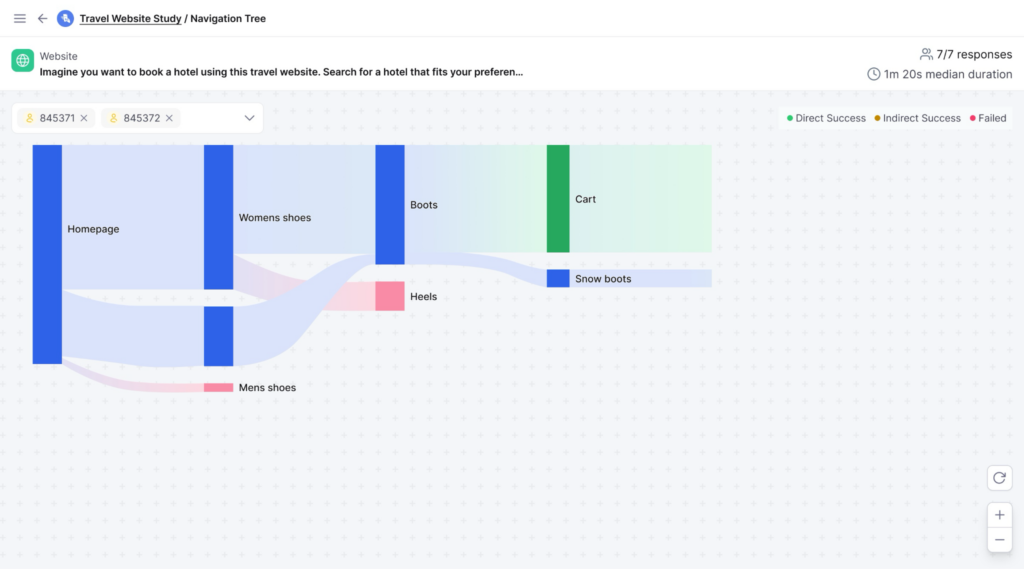Screen dimensions: 1024x569
Task: Click the responses people icon
Action: tap(926, 54)
